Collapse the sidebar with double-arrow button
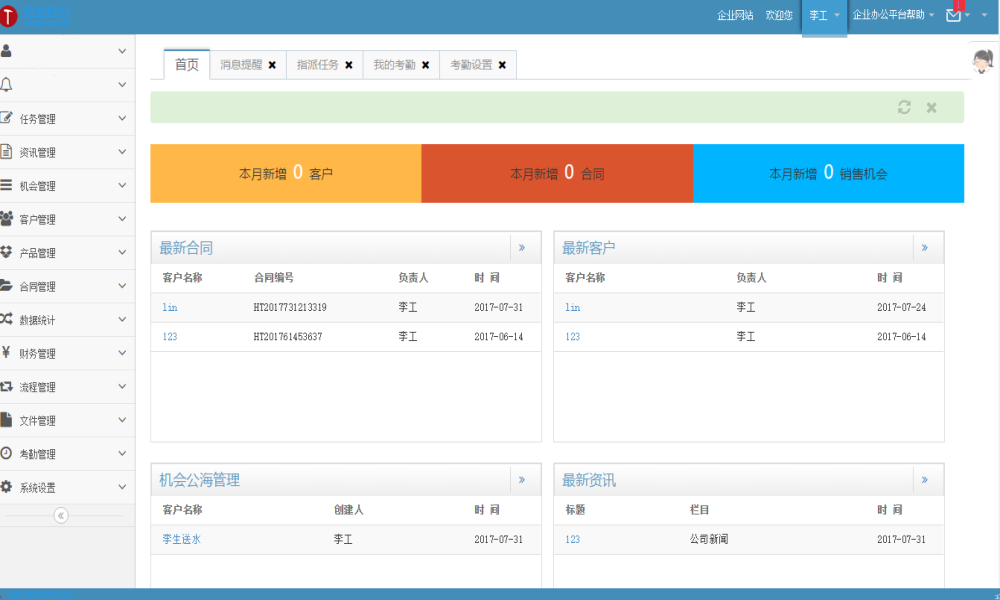1000x600 pixels. [x=61, y=515]
